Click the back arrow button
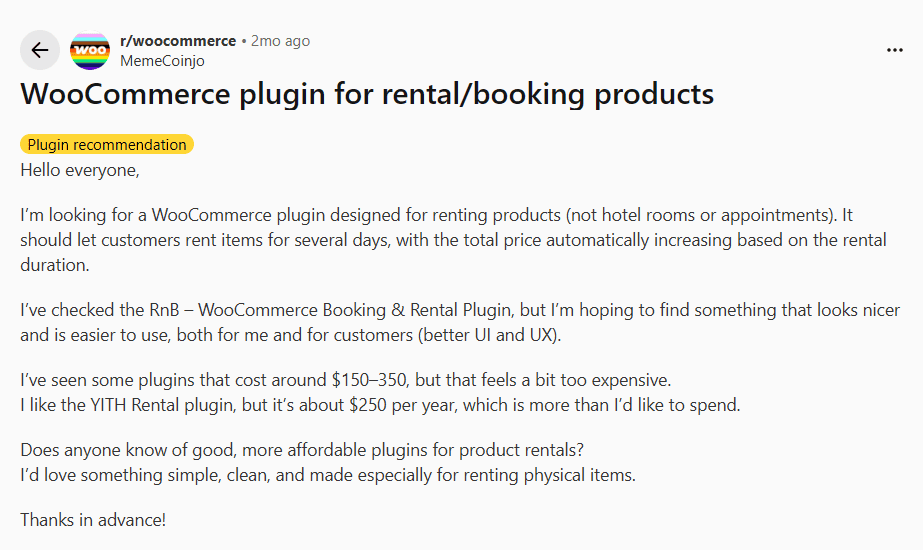Image resolution: width=923 pixels, height=550 pixels. (x=40, y=50)
